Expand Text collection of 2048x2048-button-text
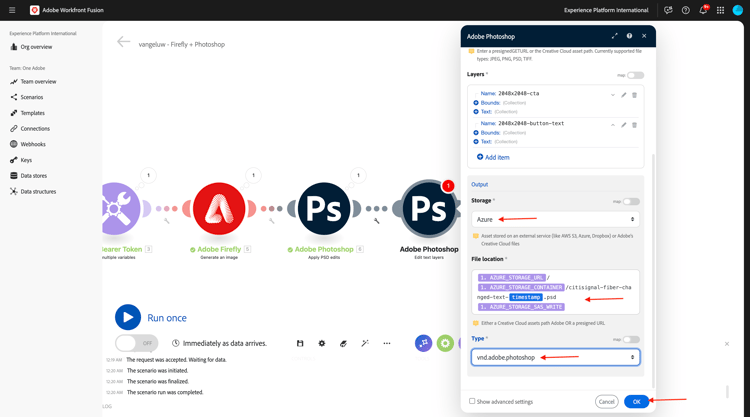This screenshot has height=417, width=750. [476, 142]
